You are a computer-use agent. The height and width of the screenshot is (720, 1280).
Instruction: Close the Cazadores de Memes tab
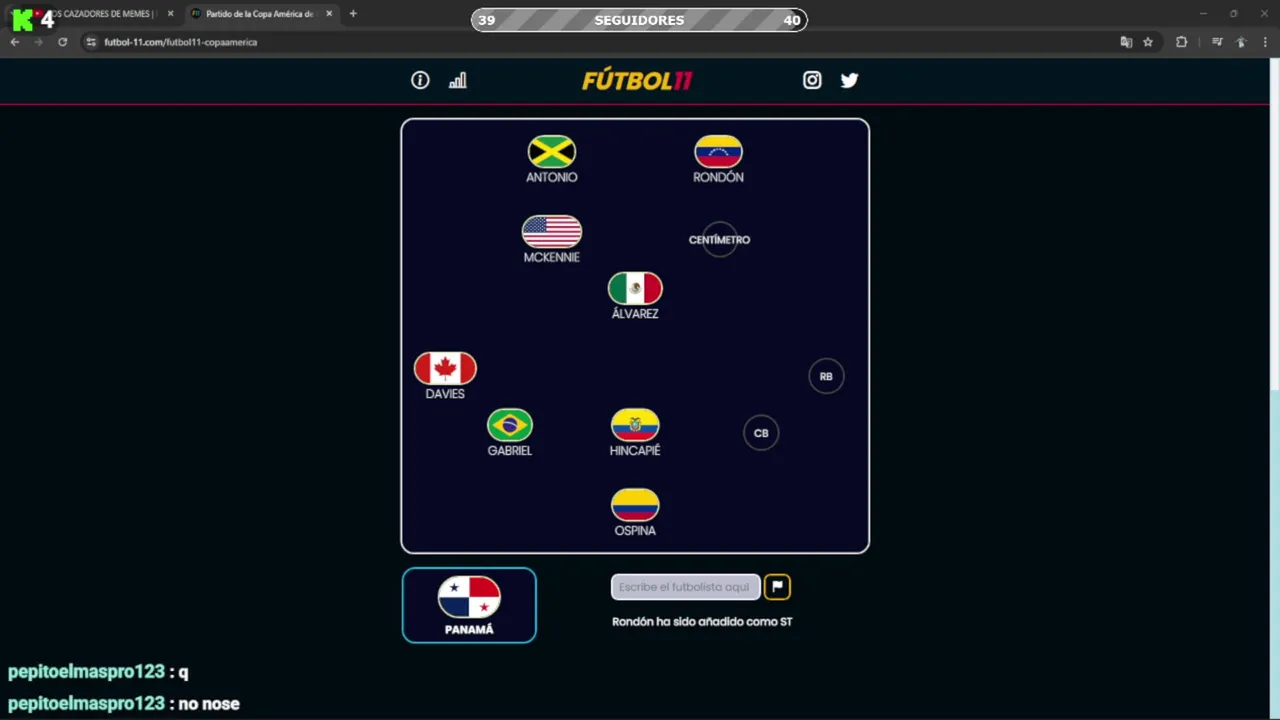click(x=171, y=14)
